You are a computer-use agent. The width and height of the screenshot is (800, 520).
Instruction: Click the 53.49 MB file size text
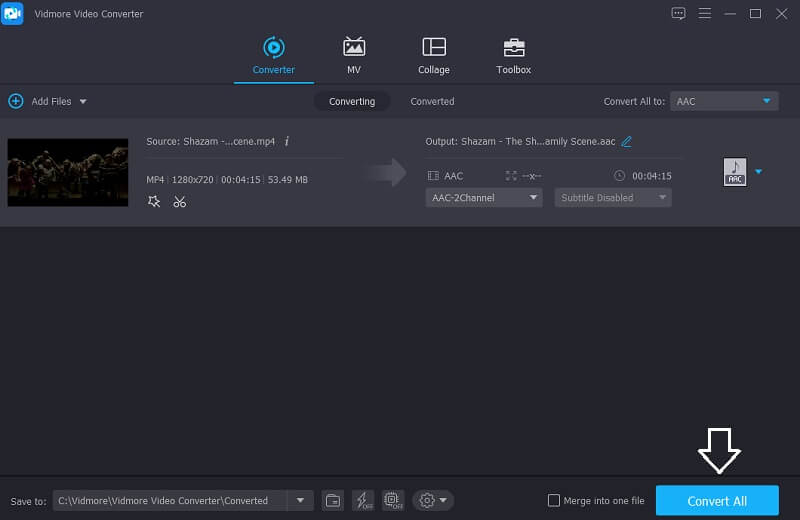288,180
